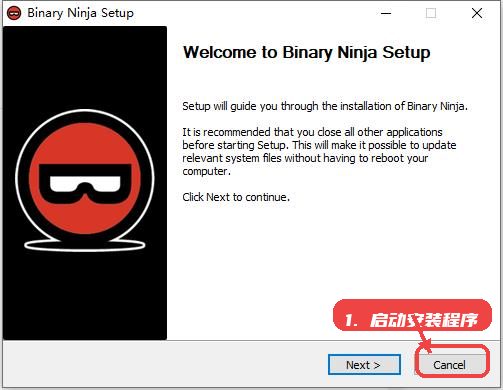Viewport: 503px width, 390px height.
Task: Click the disabled maximize window button
Action: pos(431,13)
